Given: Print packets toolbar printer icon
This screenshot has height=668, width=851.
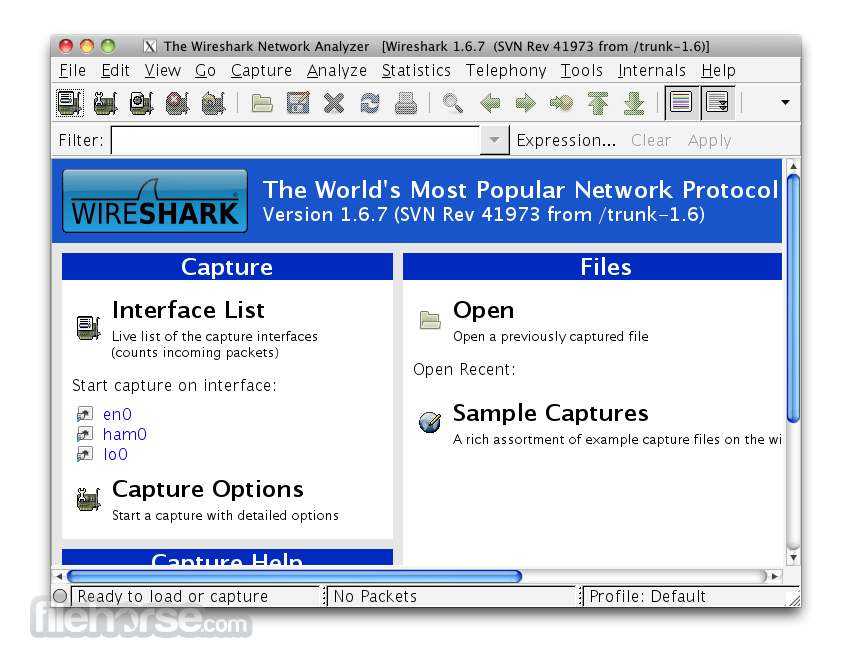Looking at the screenshot, I should [405, 103].
